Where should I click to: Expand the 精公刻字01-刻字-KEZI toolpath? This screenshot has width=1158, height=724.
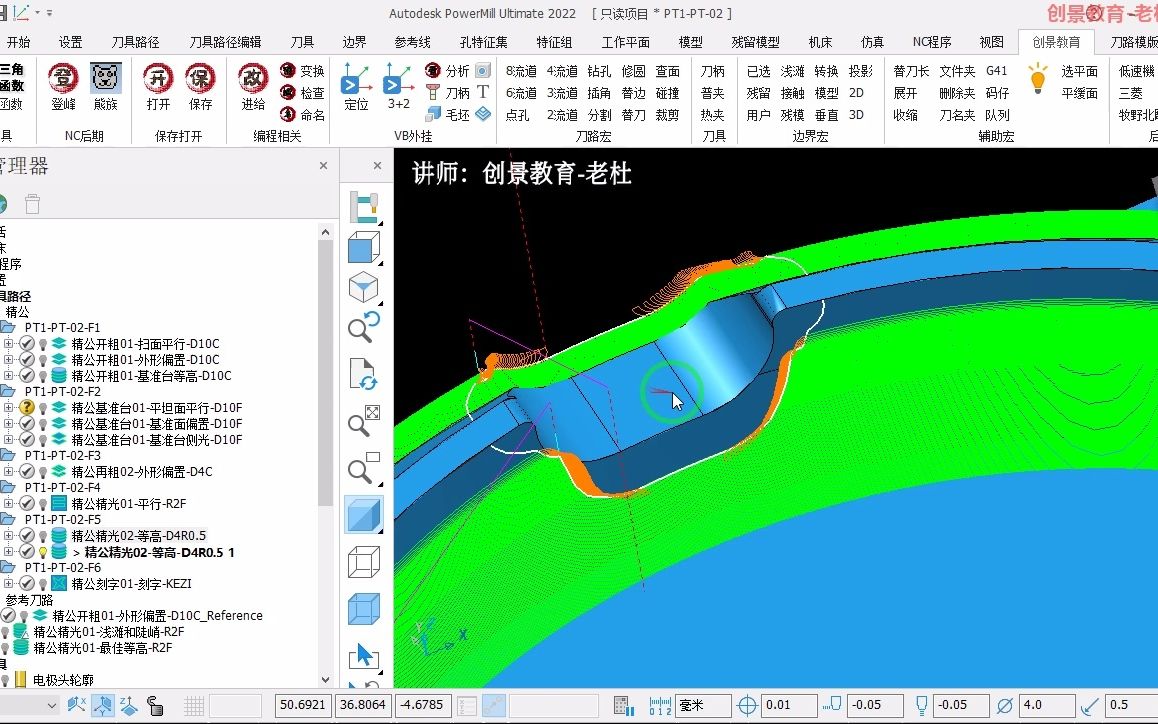(8, 584)
